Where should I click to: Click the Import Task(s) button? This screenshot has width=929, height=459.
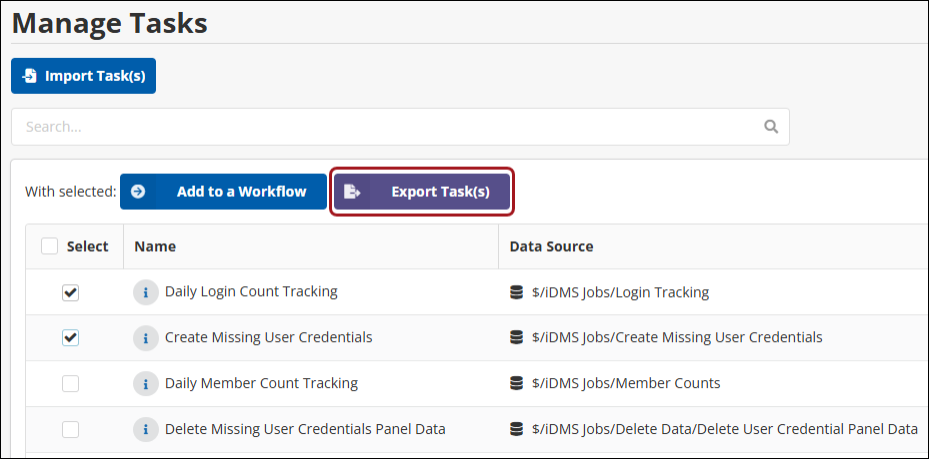84,76
